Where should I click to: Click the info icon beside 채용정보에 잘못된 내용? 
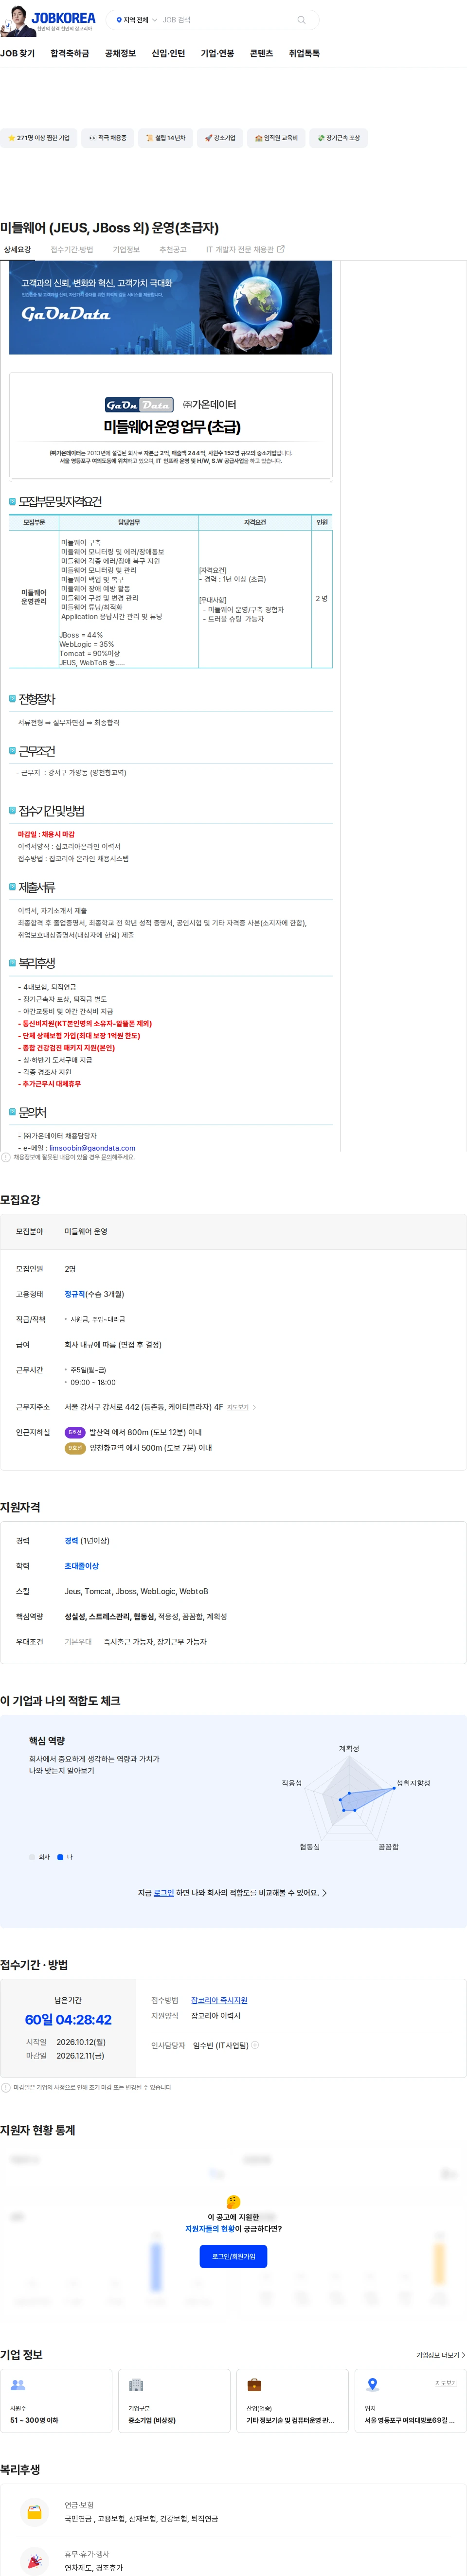click(x=6, y=1157)
